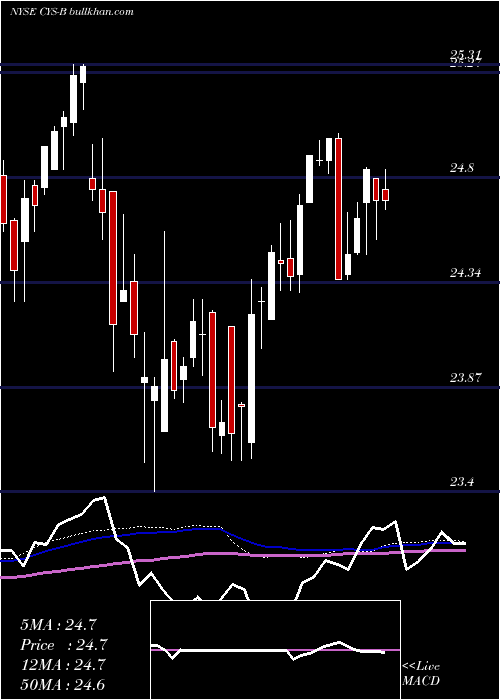Click the 50MA : 24.6 reading
The image size is (500, 700).
pyautogui.click(x=63, y=684)
